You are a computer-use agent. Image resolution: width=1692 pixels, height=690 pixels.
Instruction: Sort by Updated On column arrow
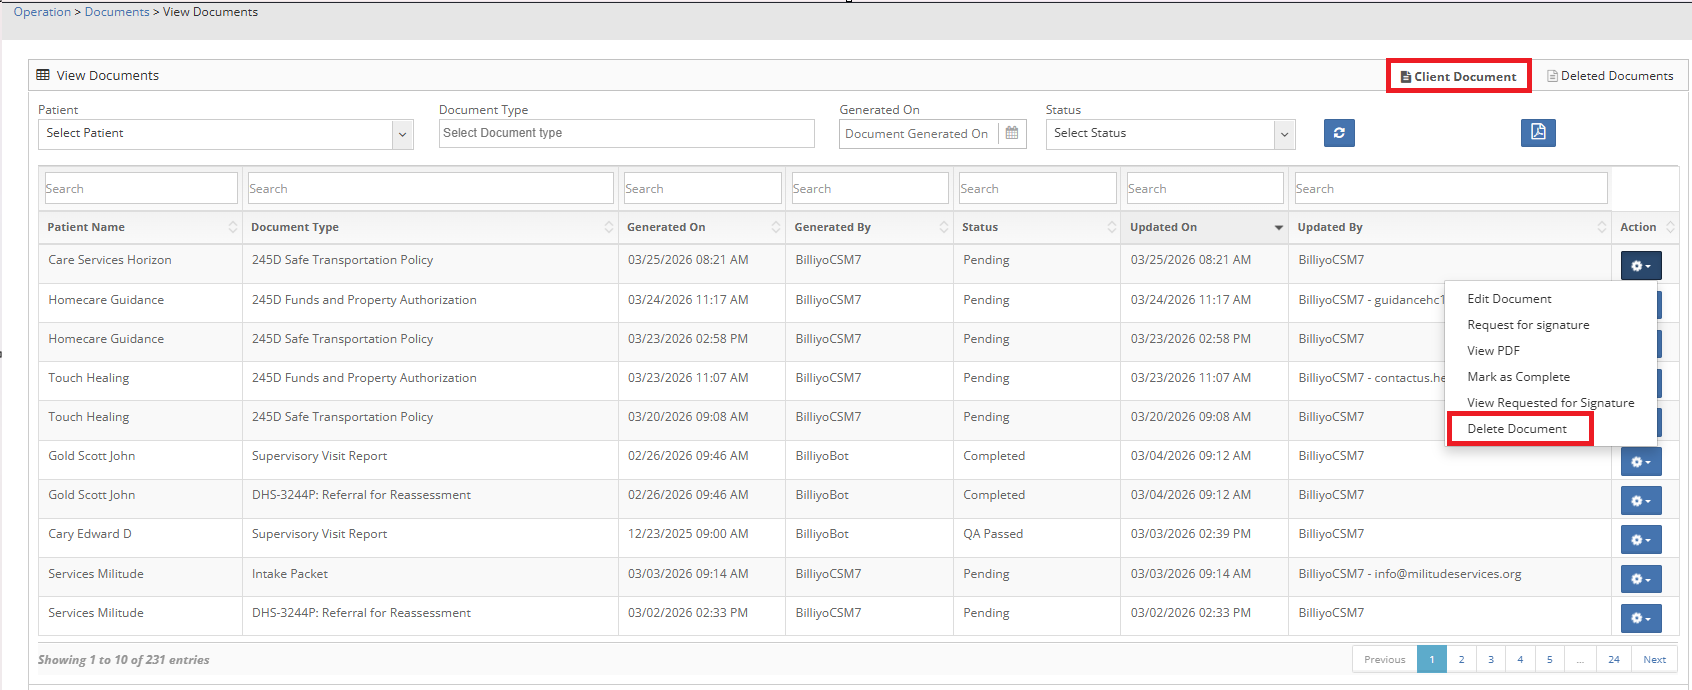[1278, 228]
